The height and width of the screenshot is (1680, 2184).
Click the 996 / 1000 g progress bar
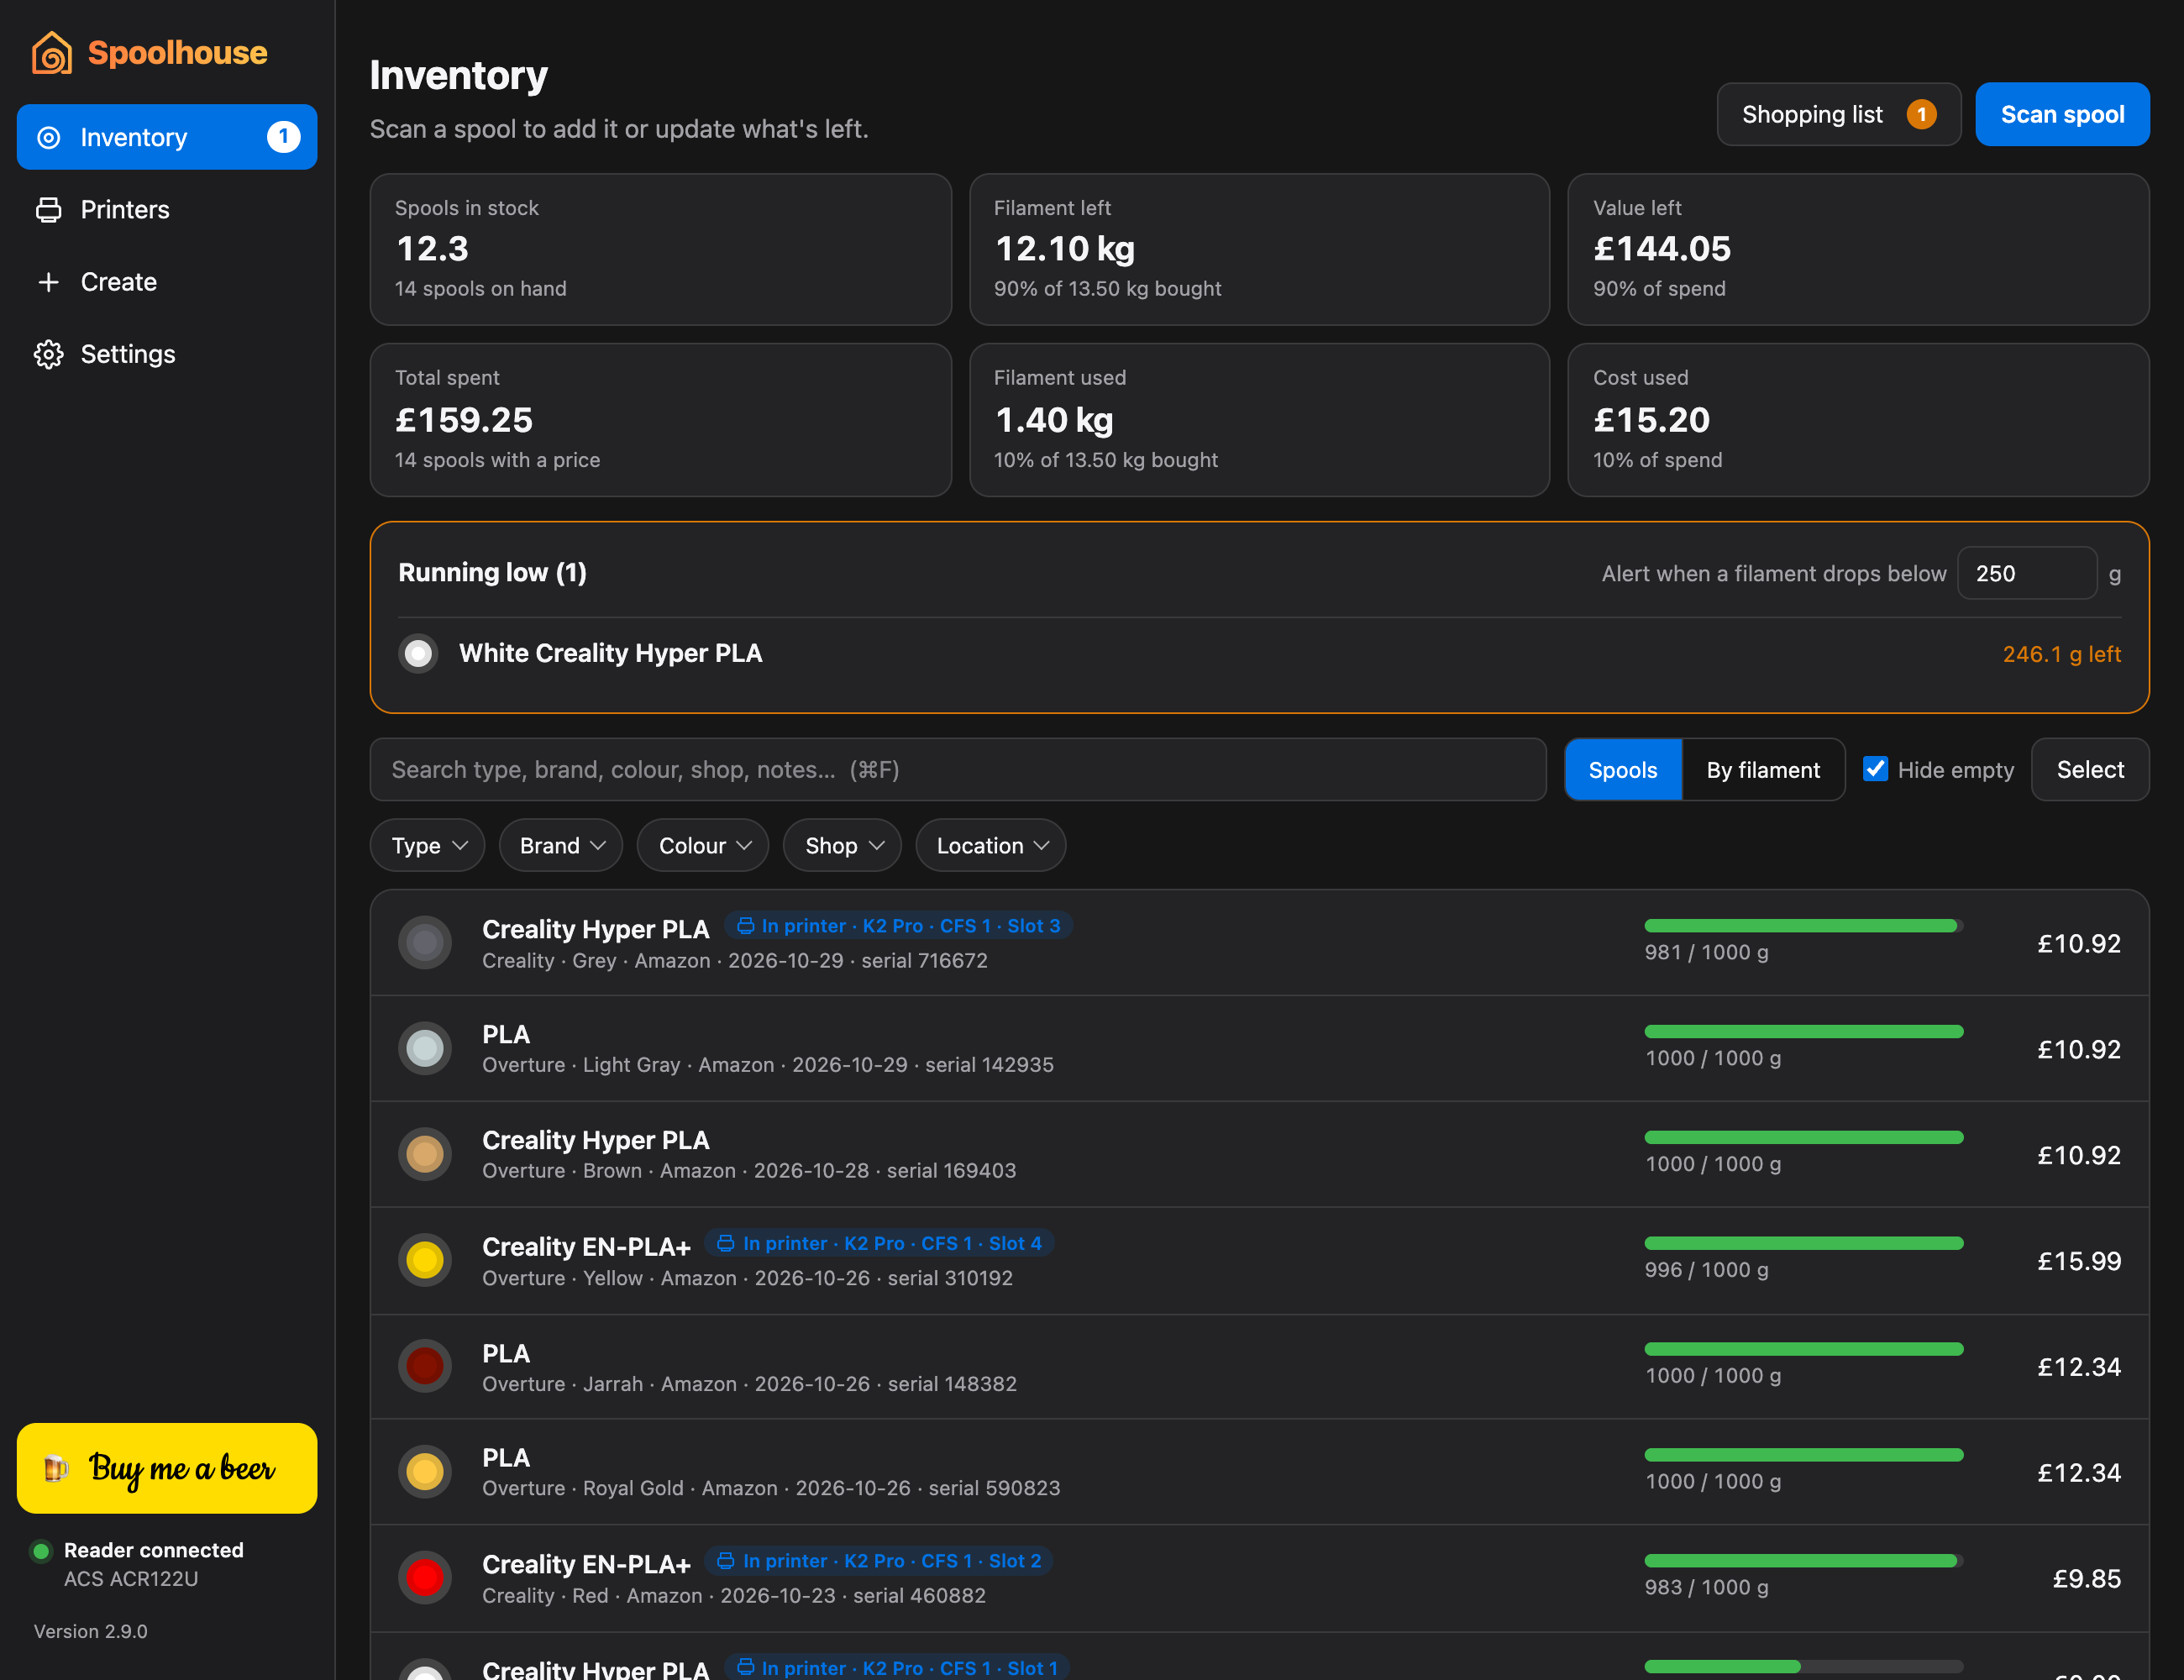(x=1804, y=1243)
